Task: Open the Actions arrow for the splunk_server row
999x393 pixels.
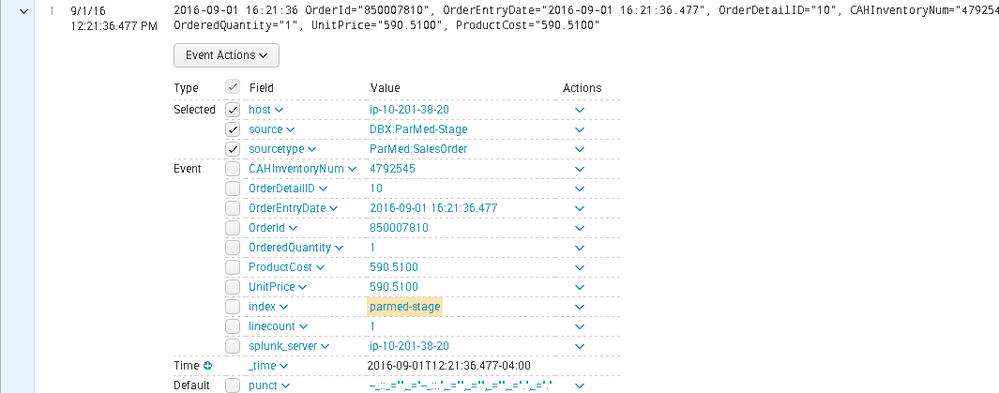Action: click(x=579, y=347)
